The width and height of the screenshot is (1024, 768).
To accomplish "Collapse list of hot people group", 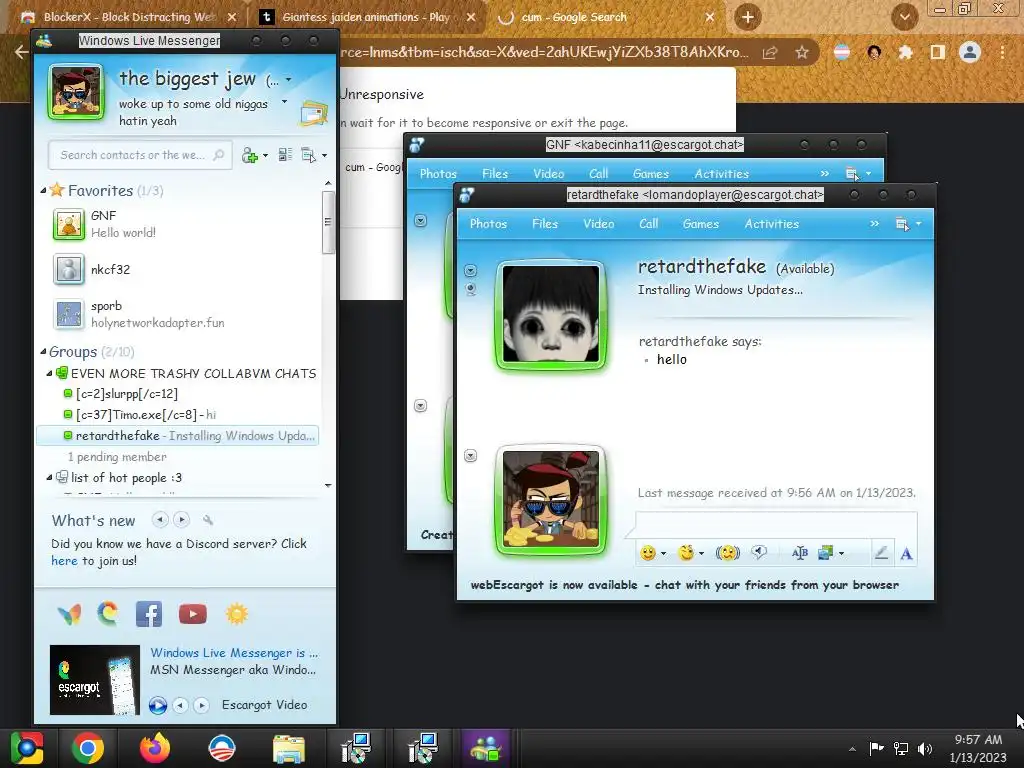I will coord(50,477).
